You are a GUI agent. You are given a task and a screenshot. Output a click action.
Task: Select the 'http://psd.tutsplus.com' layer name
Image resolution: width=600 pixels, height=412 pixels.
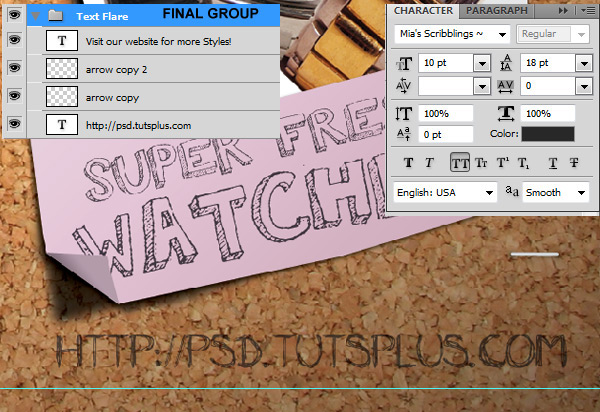[x=138, y=125]
